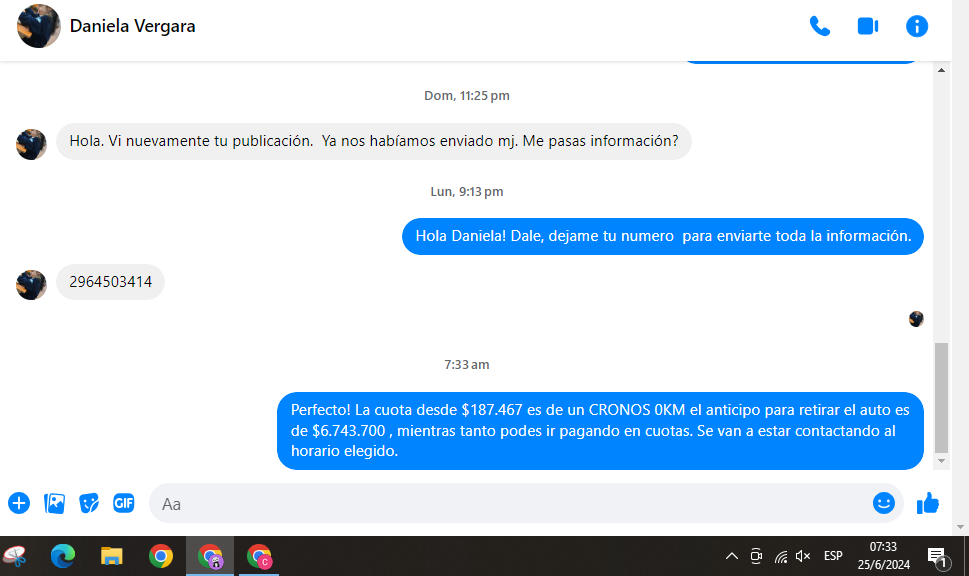Open conversation information panel

(x=917, y=27)
